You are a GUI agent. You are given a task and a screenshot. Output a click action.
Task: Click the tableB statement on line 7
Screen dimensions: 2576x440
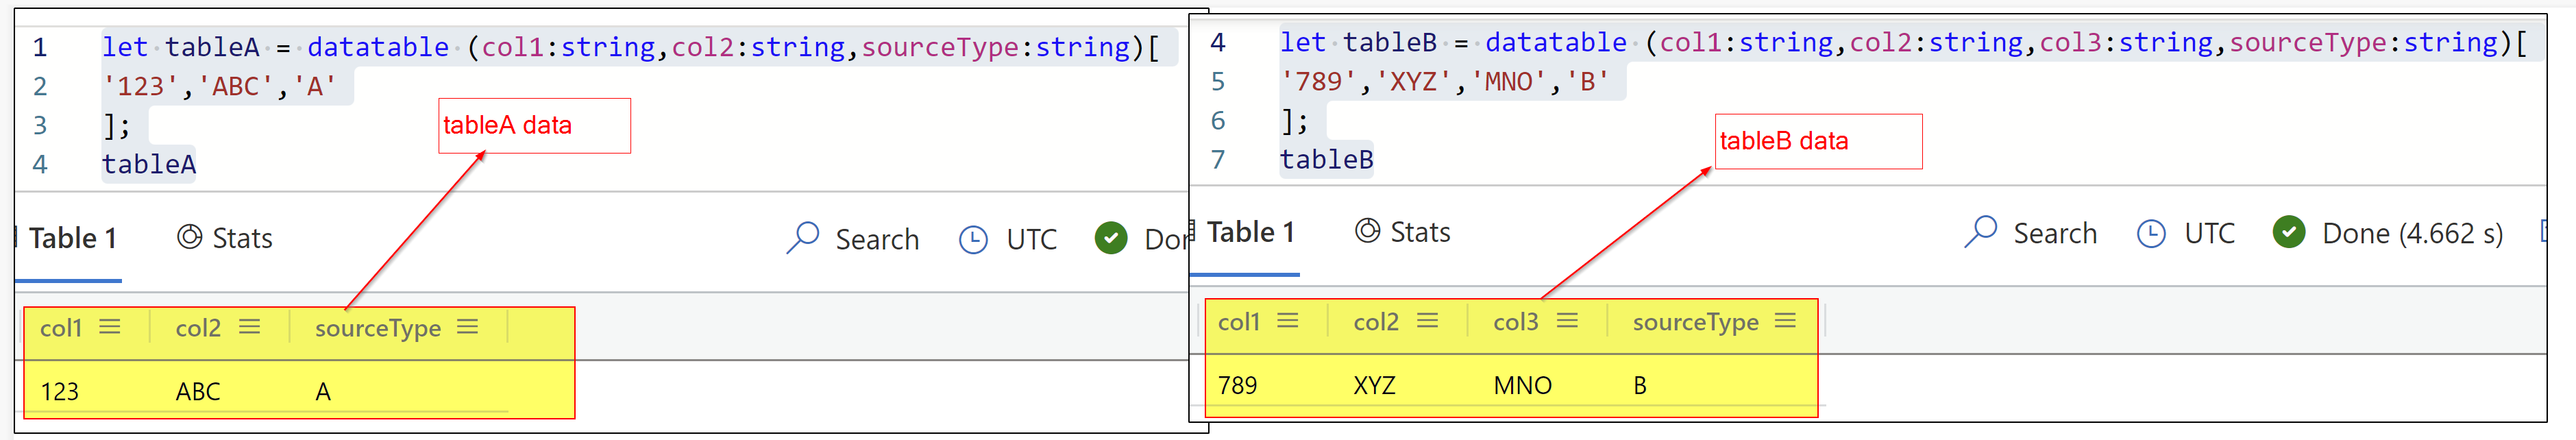[x=1327, y=159]
